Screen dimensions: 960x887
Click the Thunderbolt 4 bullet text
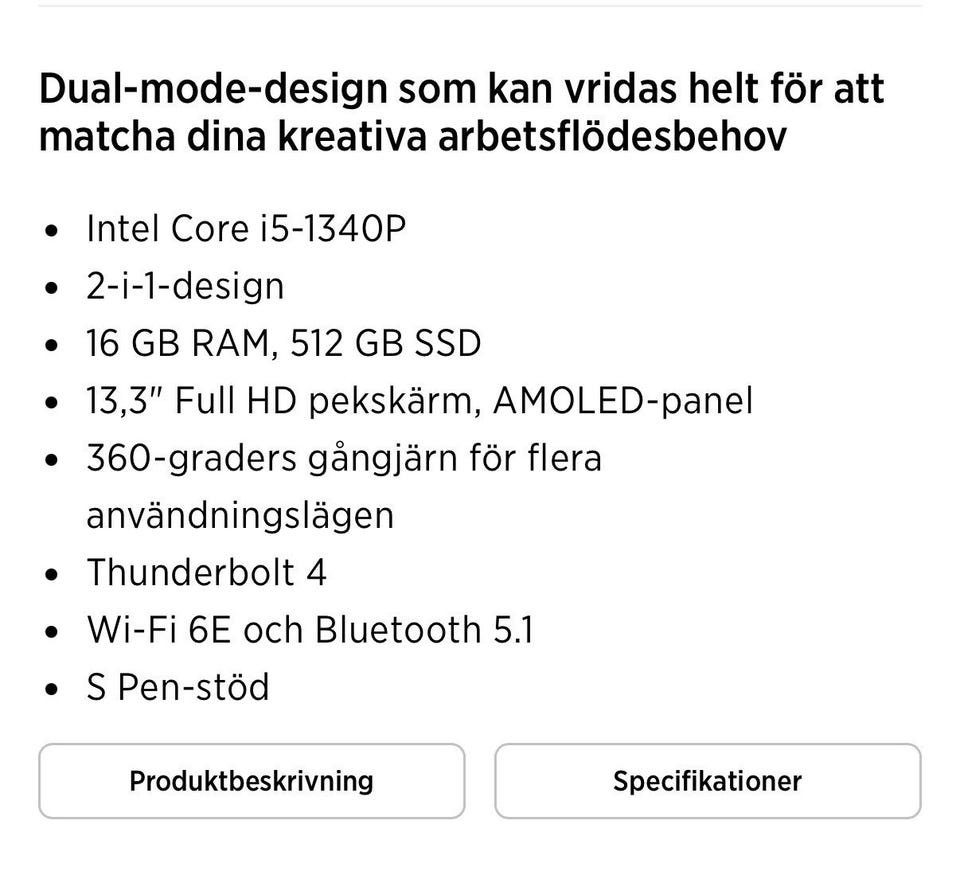coord(206,573)
